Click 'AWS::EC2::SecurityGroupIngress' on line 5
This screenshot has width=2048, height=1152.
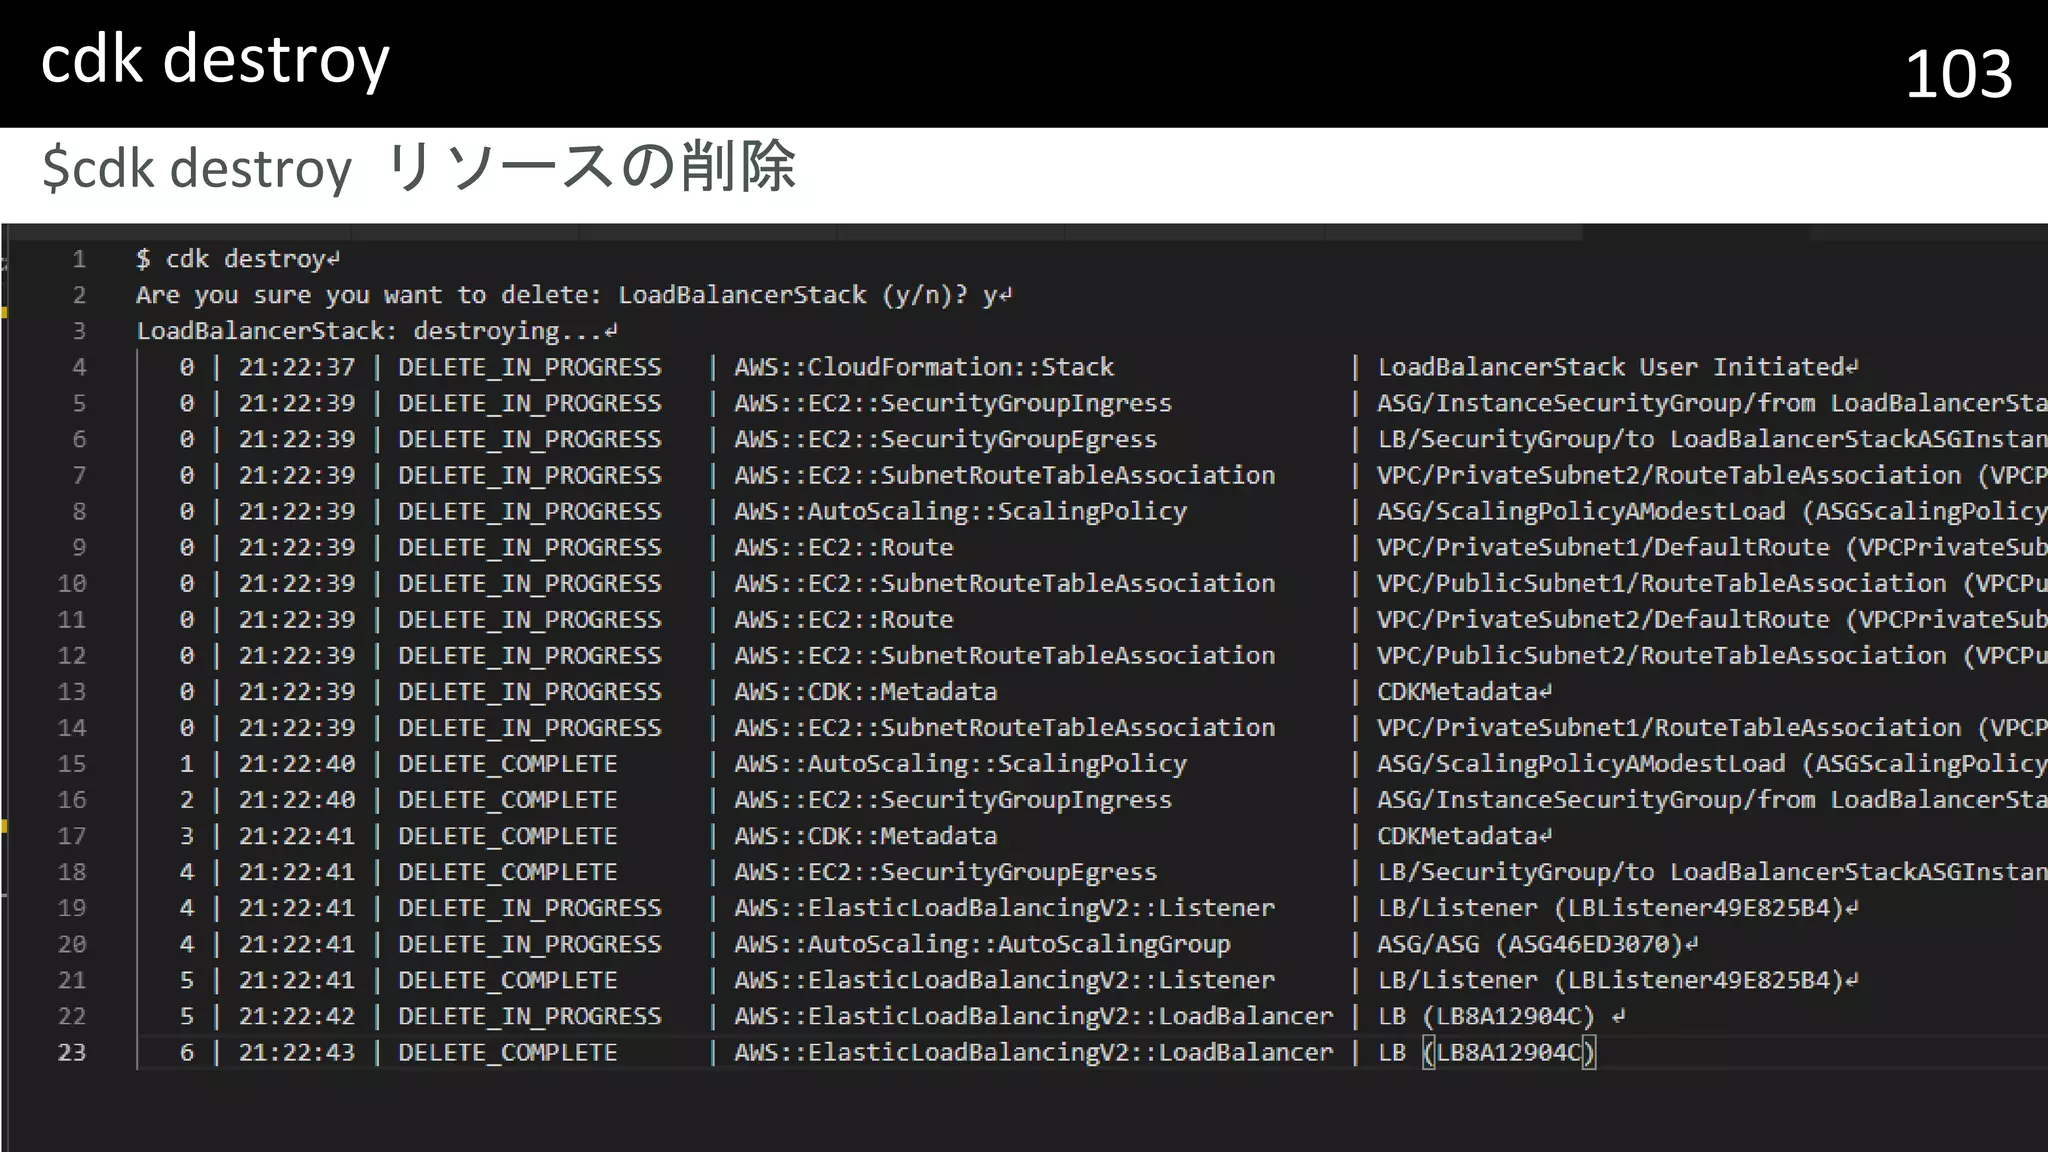953,403
